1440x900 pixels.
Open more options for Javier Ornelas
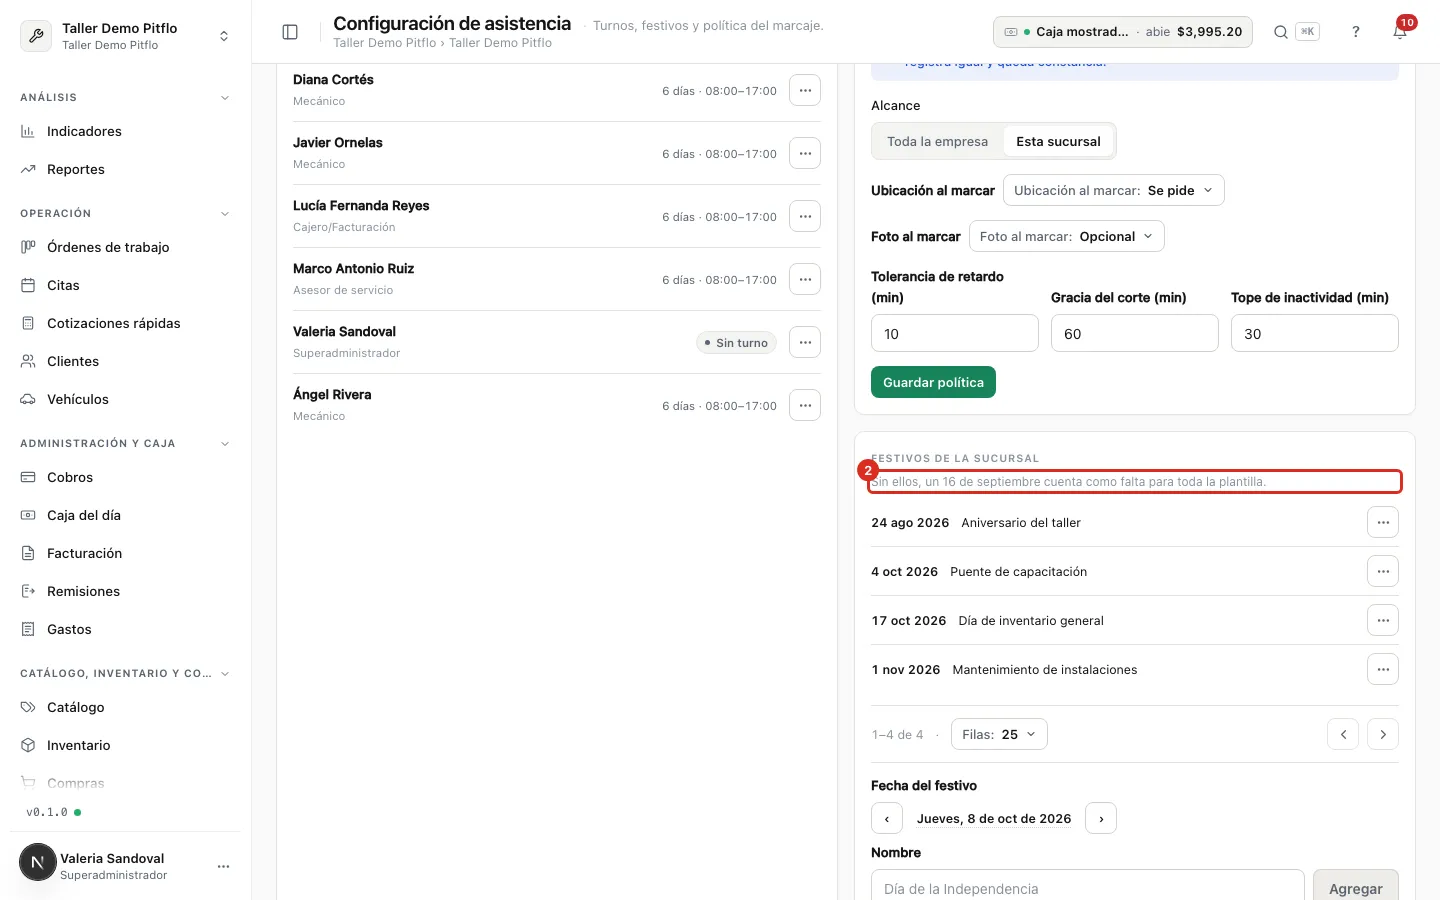click(x=805, y=153)
